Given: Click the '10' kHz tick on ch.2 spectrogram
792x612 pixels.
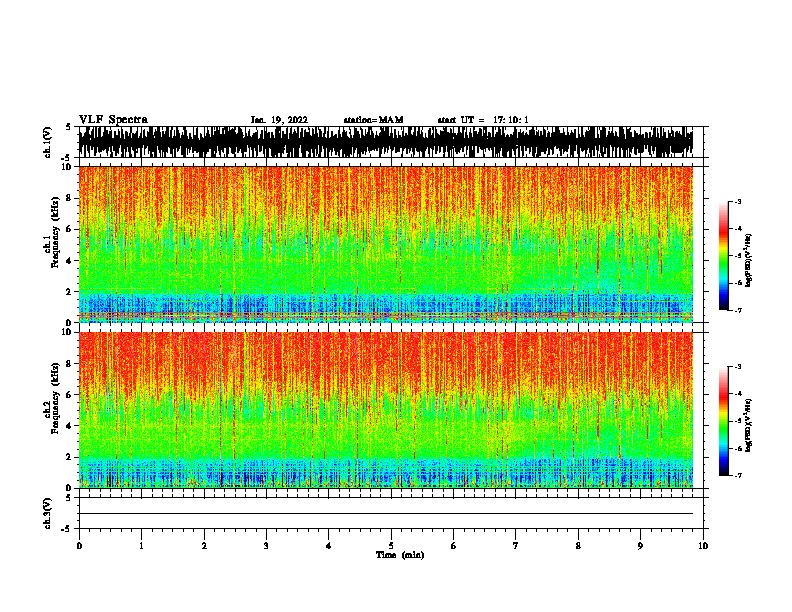Looking at the screenshot, I should (67, 332).
